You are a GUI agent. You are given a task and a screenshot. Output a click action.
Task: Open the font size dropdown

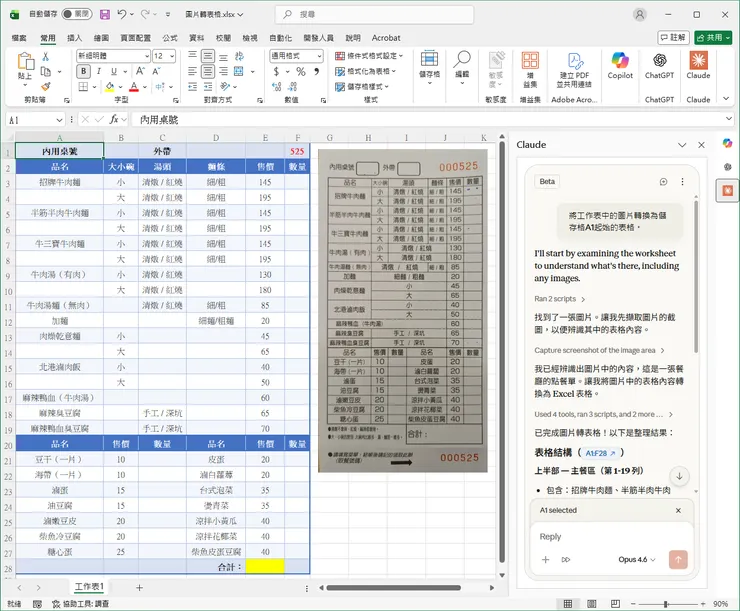172,56
